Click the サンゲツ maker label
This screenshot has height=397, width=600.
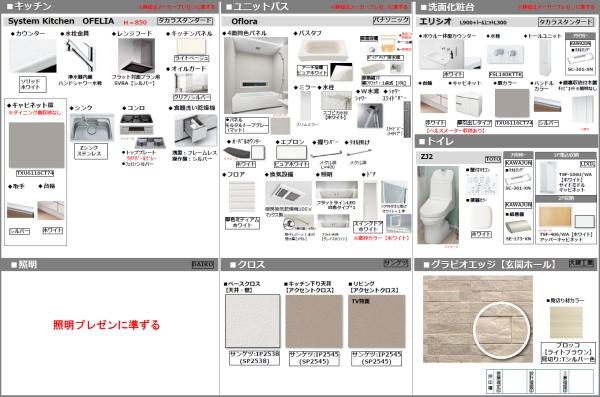point(396,263)
